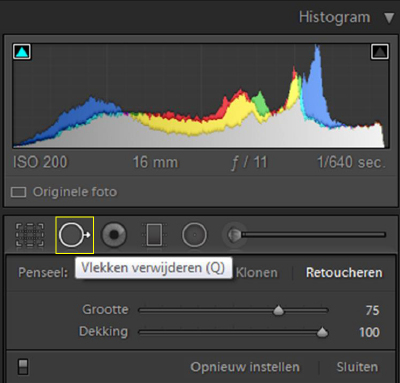Select the Red eye correction tool
The height and width of the screenshot is (383, 400).
pyautogui.click(x=114, y=235)
